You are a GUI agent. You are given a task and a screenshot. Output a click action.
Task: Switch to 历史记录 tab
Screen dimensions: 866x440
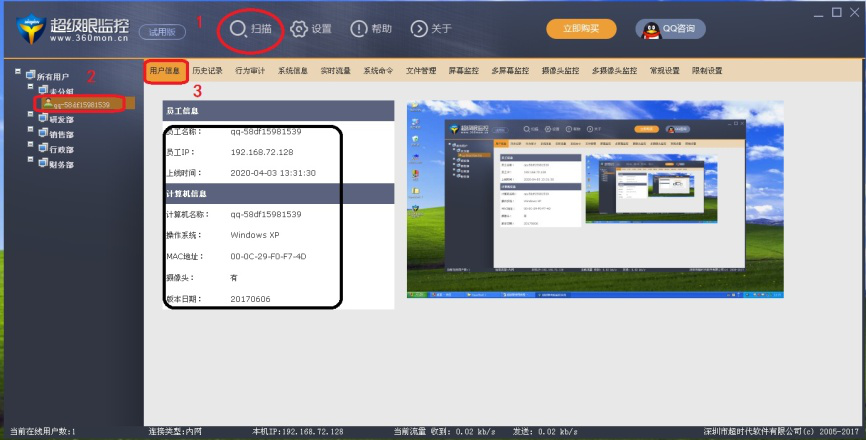point(207,71)
